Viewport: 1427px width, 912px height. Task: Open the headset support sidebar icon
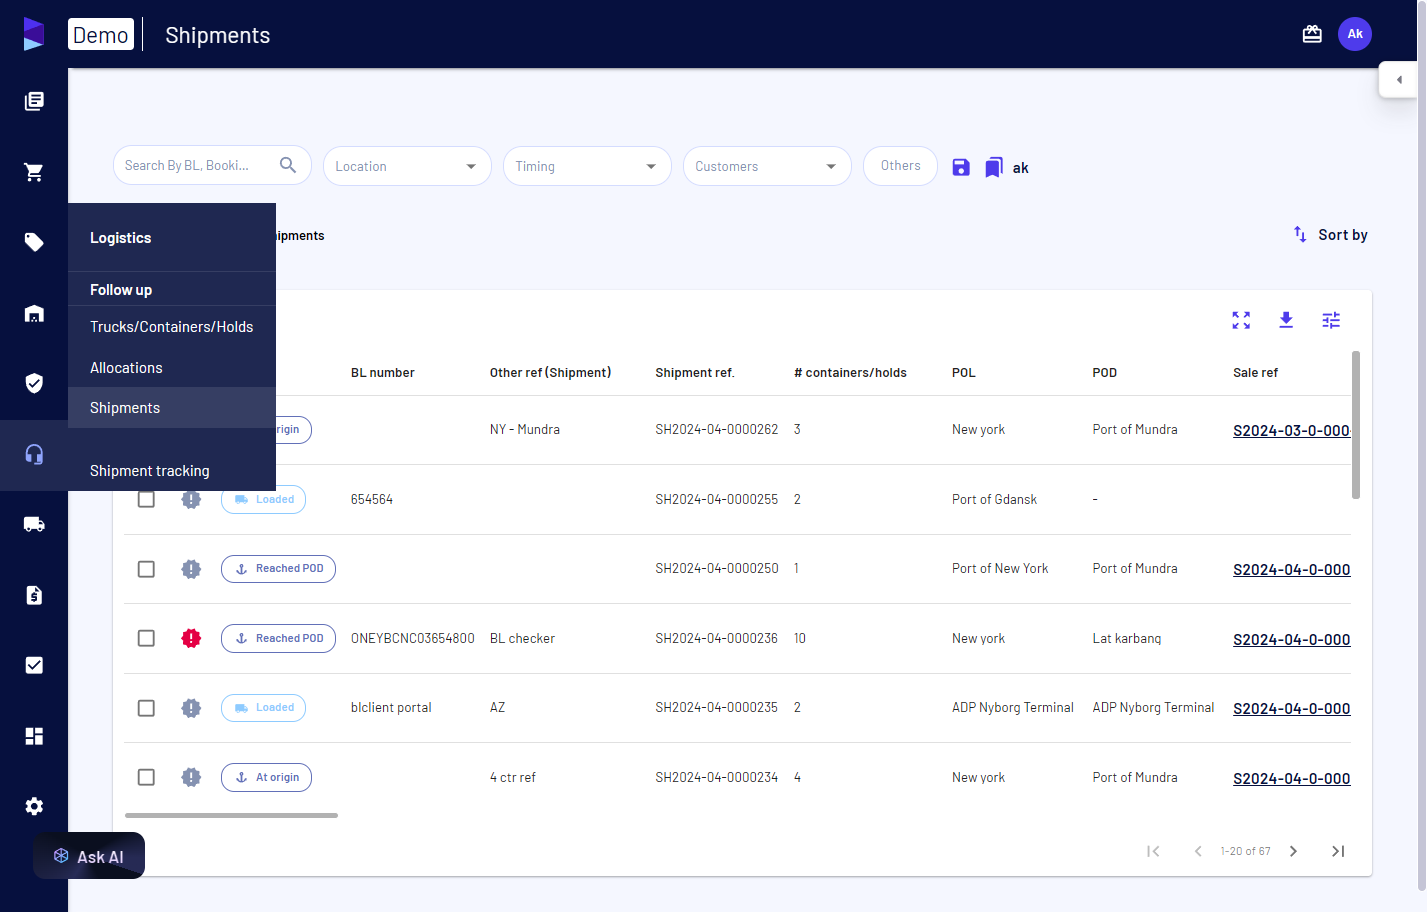[34, 454]
